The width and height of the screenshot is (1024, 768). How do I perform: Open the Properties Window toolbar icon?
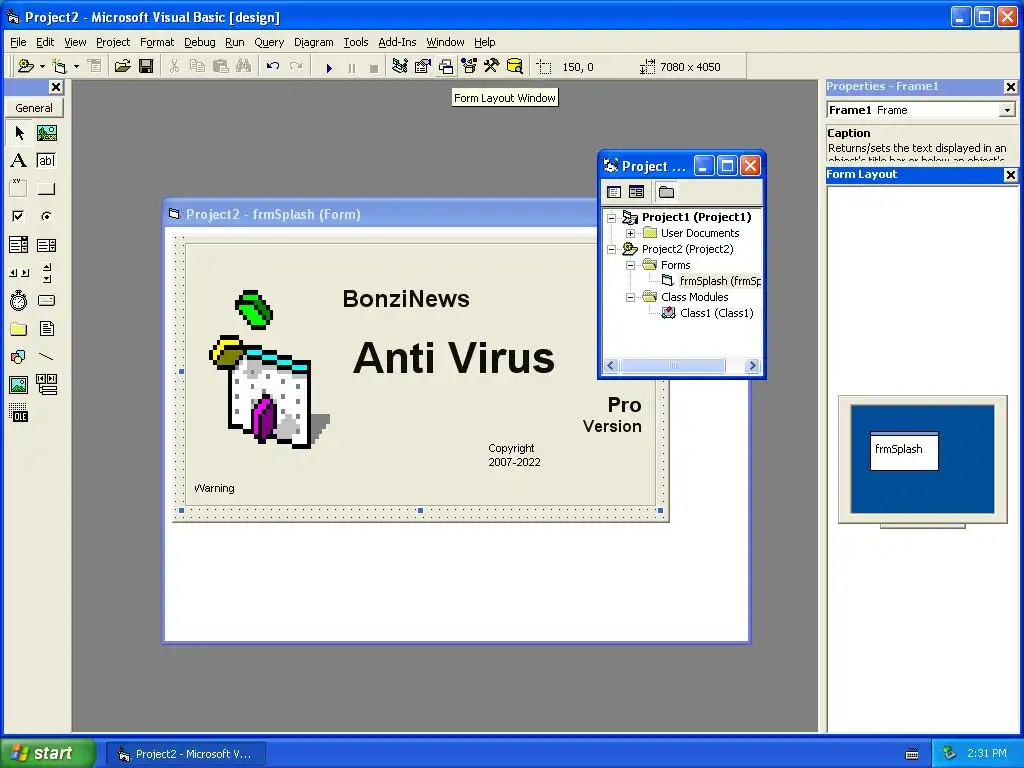point(423,66)
